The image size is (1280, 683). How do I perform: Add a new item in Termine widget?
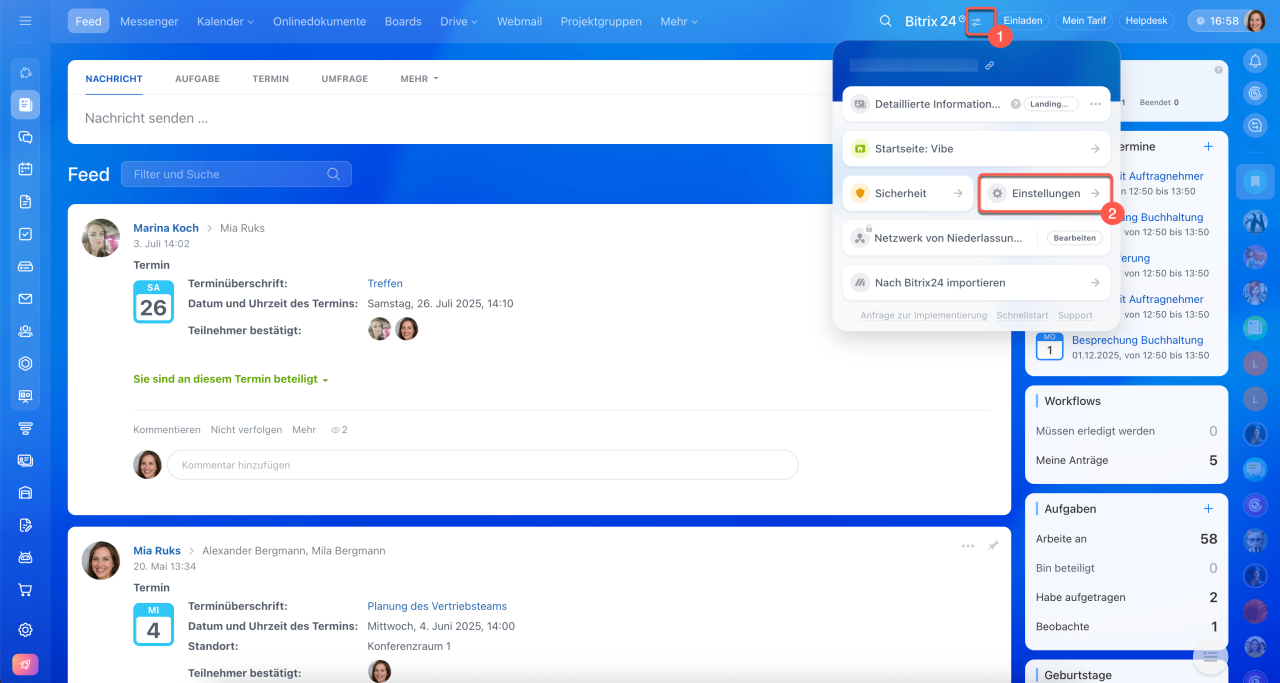pyautogui.click(x=1208, y=146)
